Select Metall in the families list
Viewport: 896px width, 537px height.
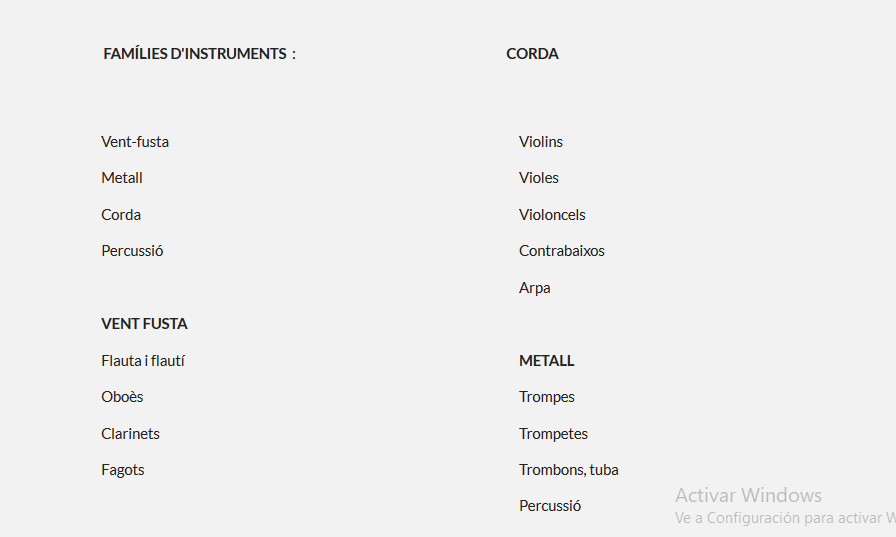pos(122,178)
